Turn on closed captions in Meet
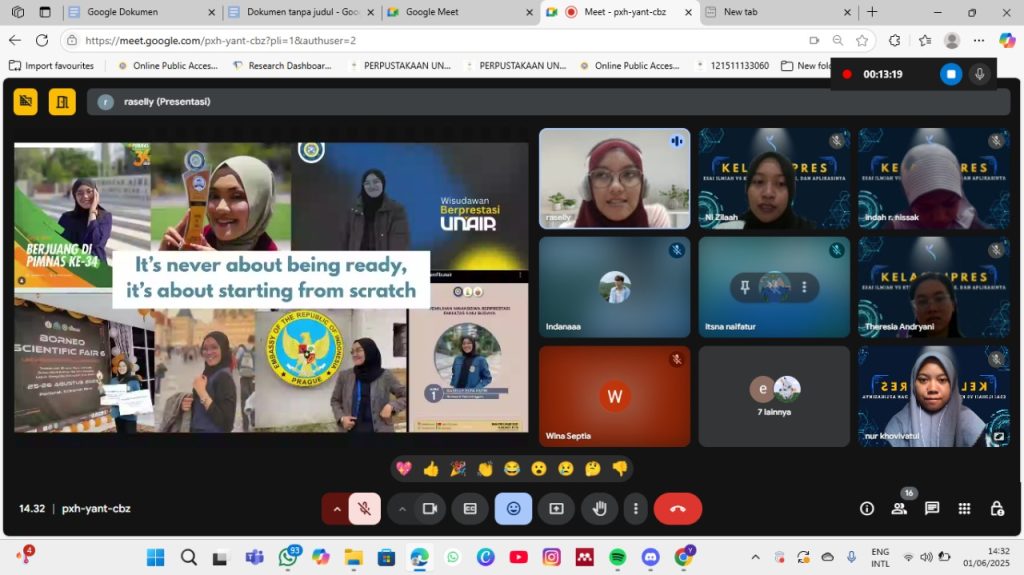Screen dimensions: 1024x575 coord(470,509)
